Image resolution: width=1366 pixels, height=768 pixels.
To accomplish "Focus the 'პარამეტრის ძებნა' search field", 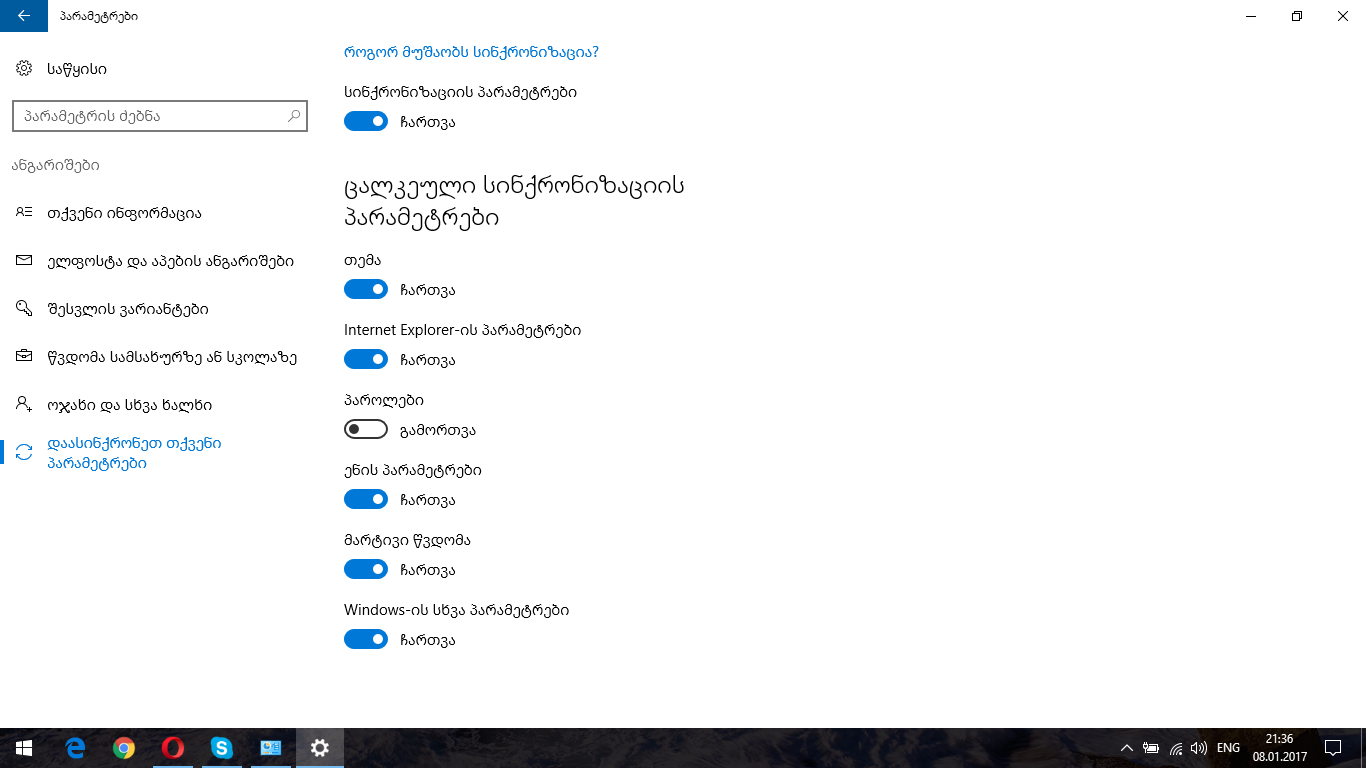I will tap(160, 116).
